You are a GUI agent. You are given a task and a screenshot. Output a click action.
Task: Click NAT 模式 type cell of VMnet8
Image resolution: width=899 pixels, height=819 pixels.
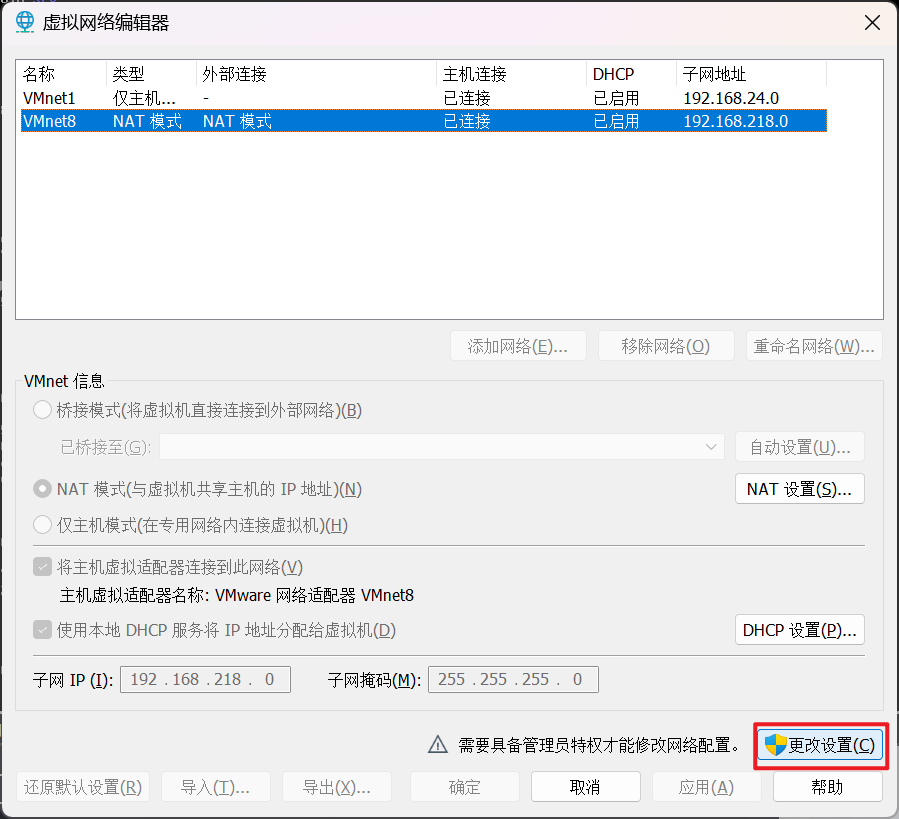[147, 121]
